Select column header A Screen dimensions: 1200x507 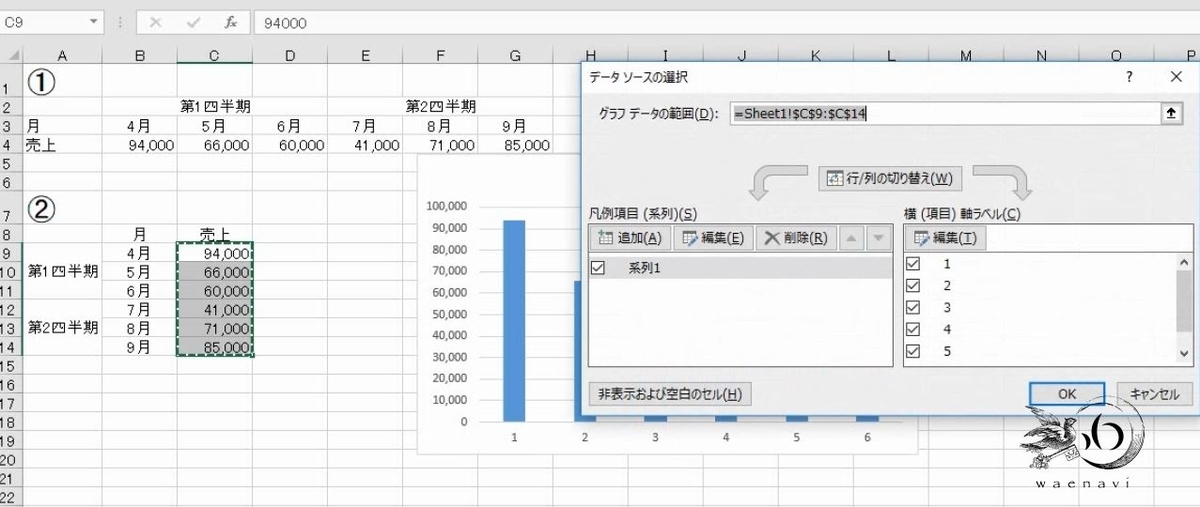point(62,56)
